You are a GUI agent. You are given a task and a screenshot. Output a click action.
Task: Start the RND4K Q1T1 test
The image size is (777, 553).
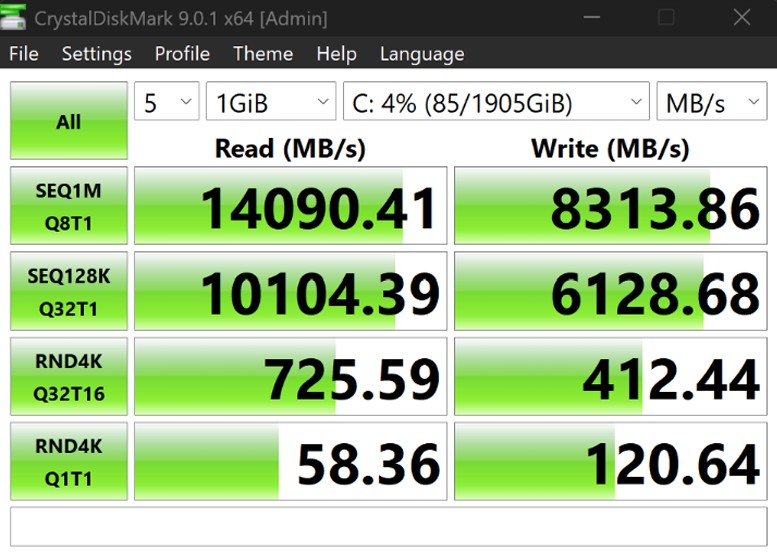click(x=69, y=461)
